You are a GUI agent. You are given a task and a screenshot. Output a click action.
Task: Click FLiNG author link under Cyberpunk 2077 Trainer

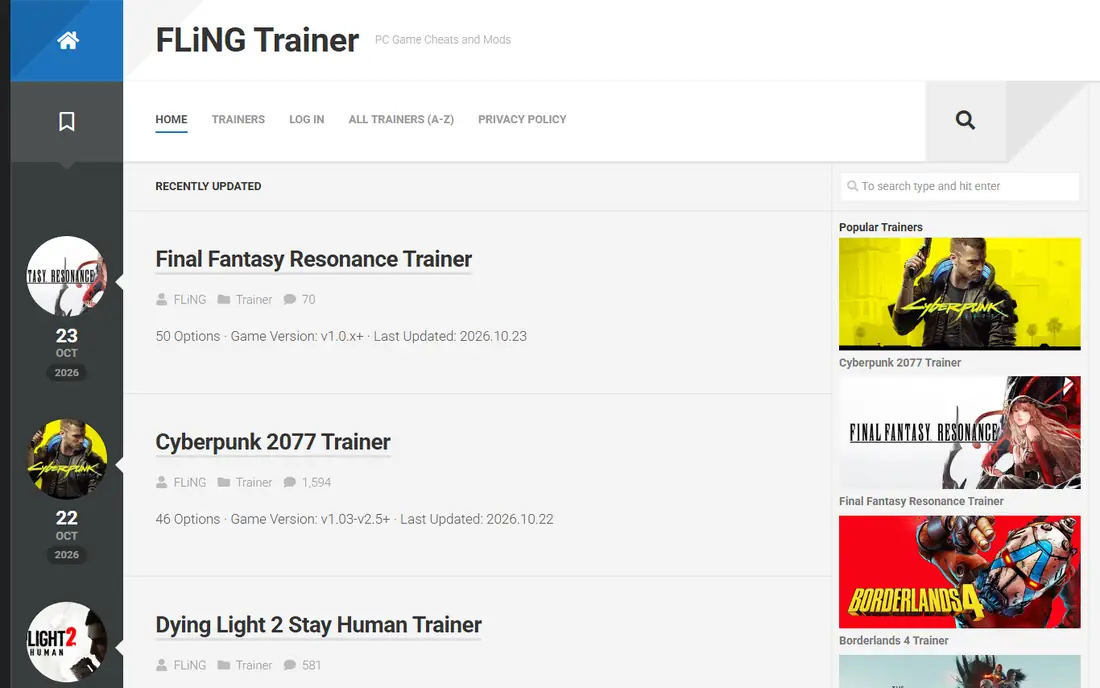[190, 483]
